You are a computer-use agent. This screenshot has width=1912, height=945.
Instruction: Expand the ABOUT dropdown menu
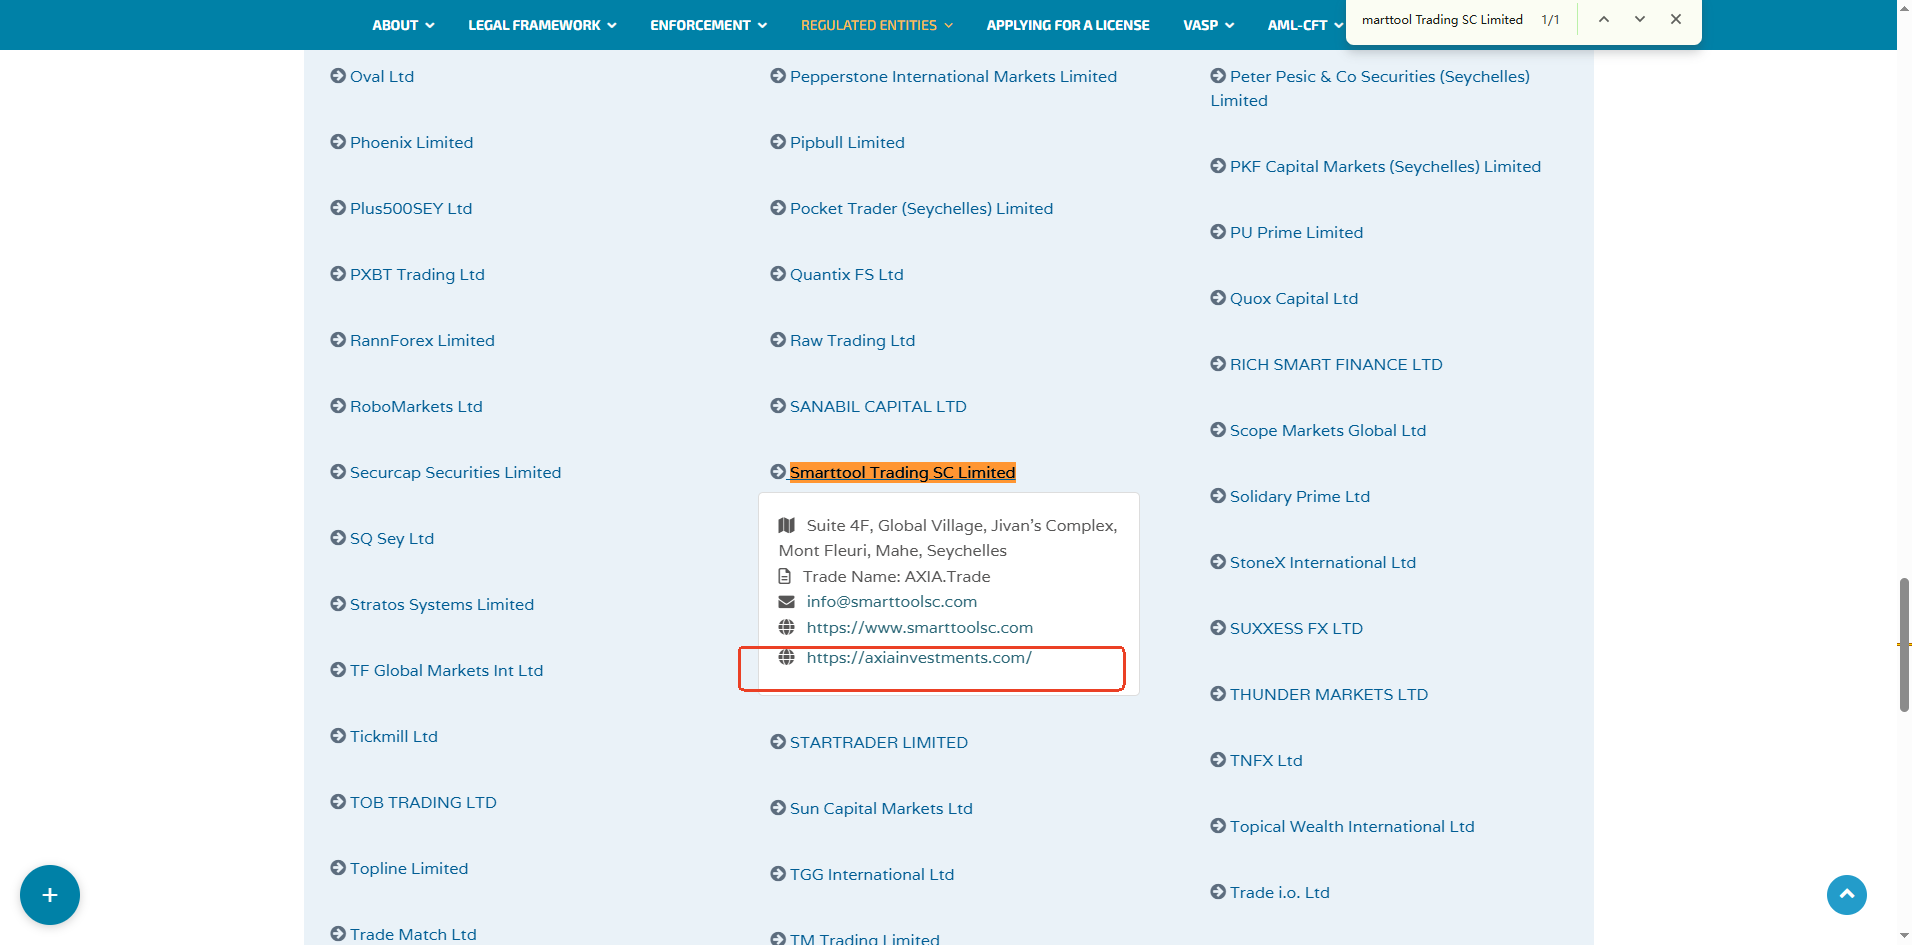coord(403,25)
